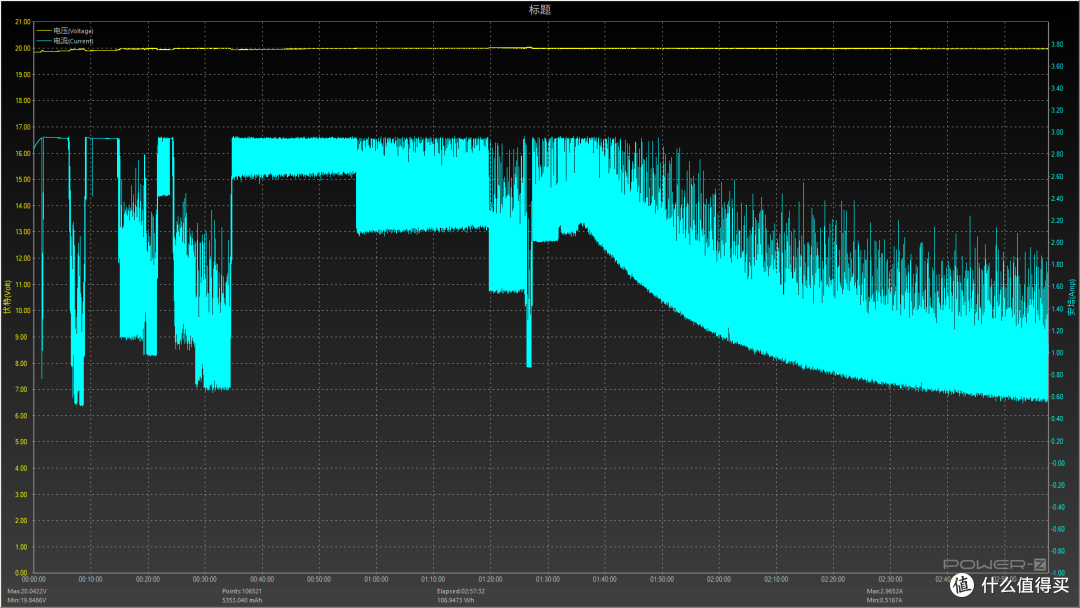Click the 01:40:00 time axis label
1080x608 pixels.
605,580
